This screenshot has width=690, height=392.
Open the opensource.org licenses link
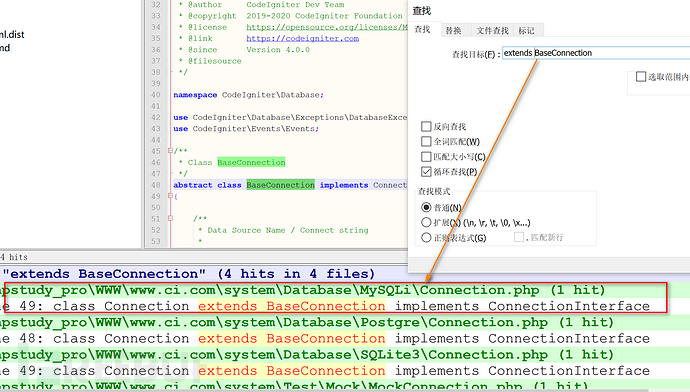(327, 27)
